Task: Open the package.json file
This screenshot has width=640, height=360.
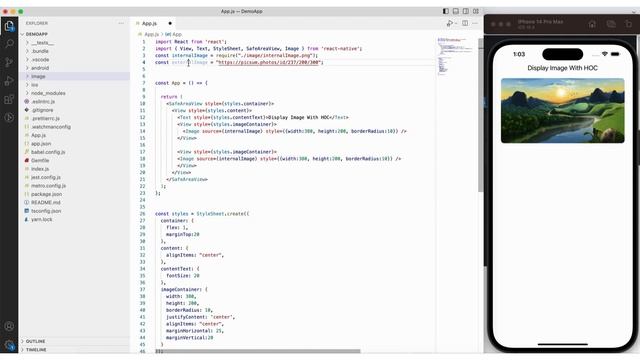Action: tap(47, 194)
